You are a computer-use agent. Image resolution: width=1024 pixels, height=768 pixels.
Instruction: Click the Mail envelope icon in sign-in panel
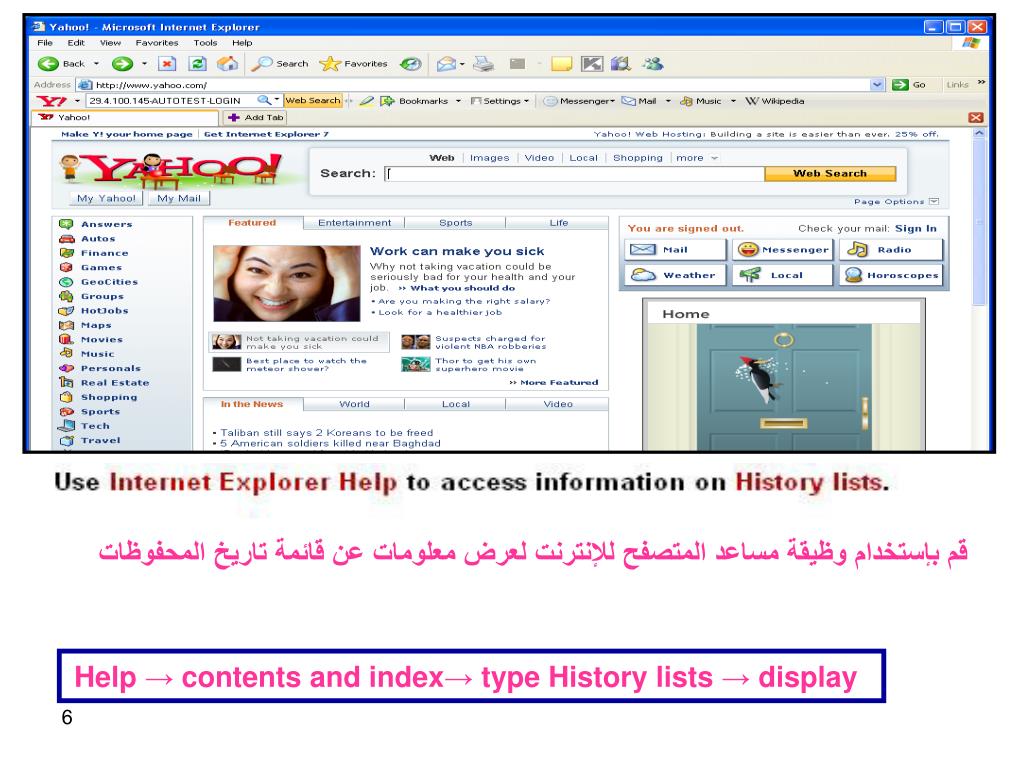tap(643, 249)
